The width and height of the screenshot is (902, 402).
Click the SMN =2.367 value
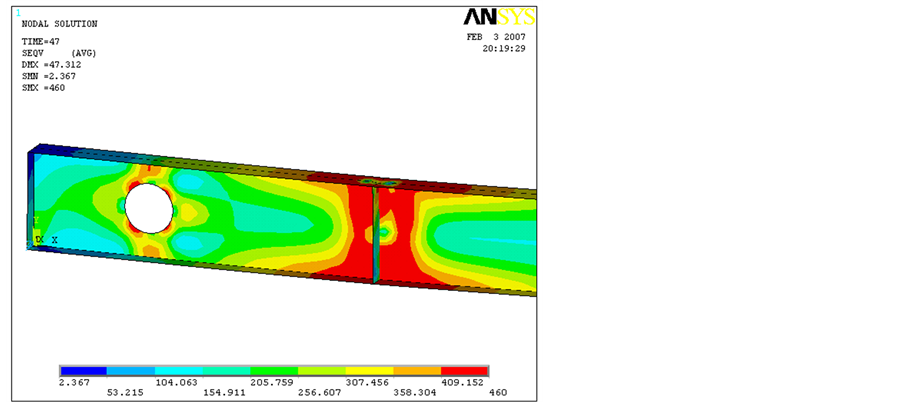click(49, 76)
